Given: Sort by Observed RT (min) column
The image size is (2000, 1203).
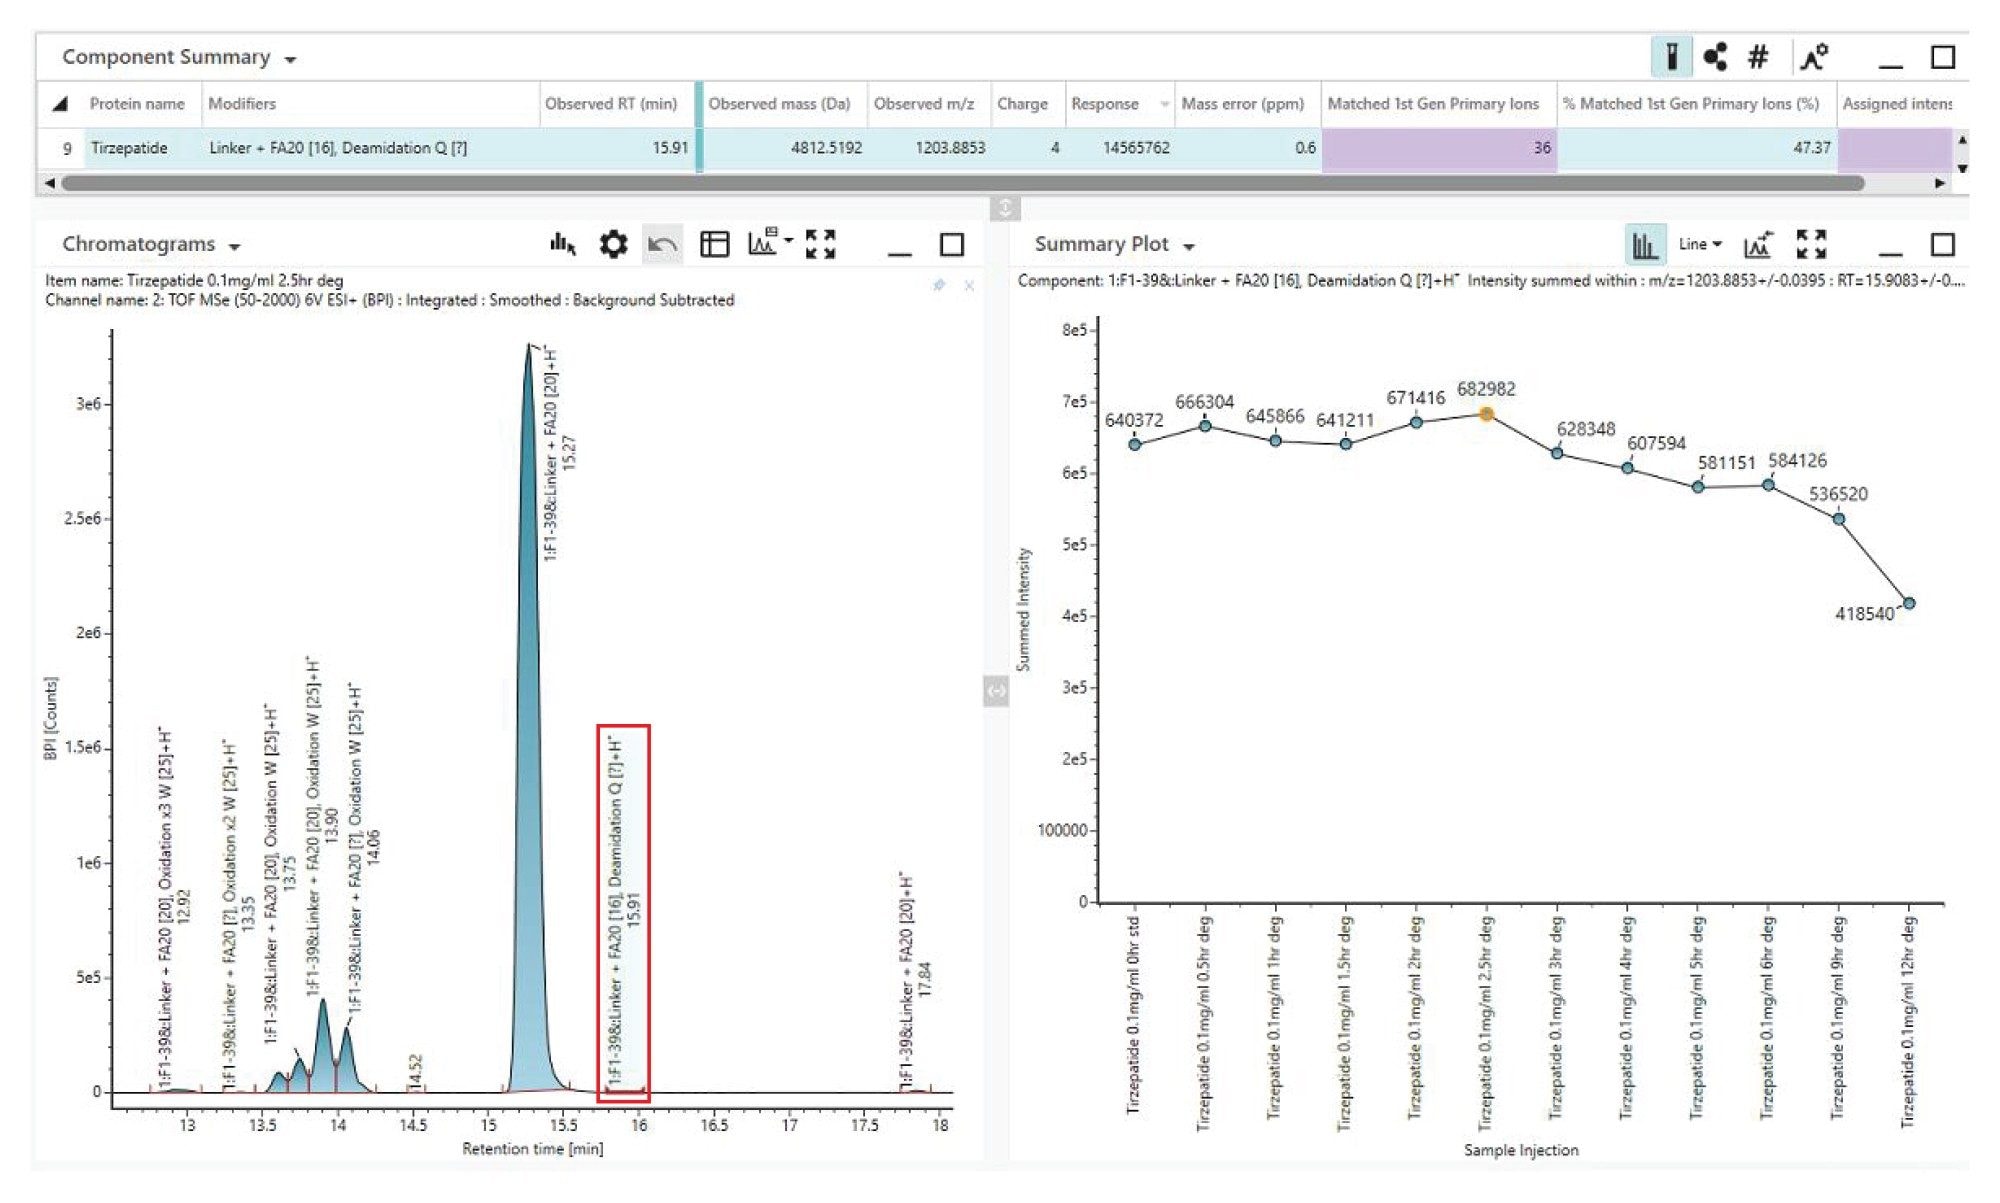Looking at the screenshot, I should 611,104.
